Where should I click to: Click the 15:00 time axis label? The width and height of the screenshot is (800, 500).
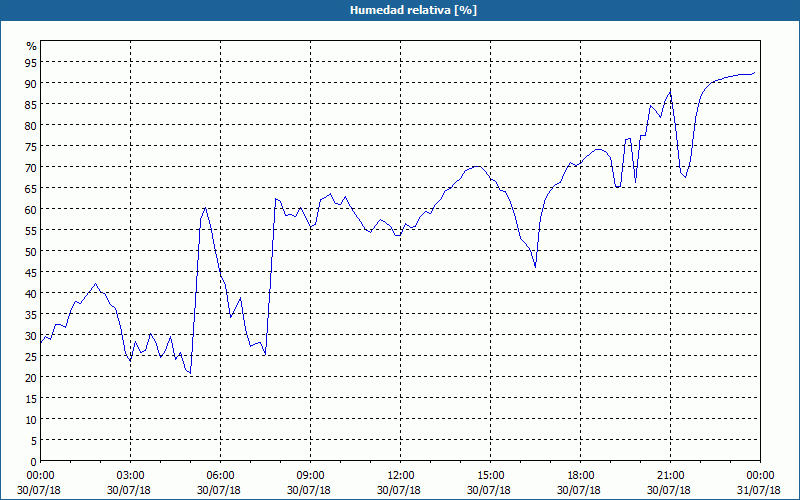pos(490,476)
